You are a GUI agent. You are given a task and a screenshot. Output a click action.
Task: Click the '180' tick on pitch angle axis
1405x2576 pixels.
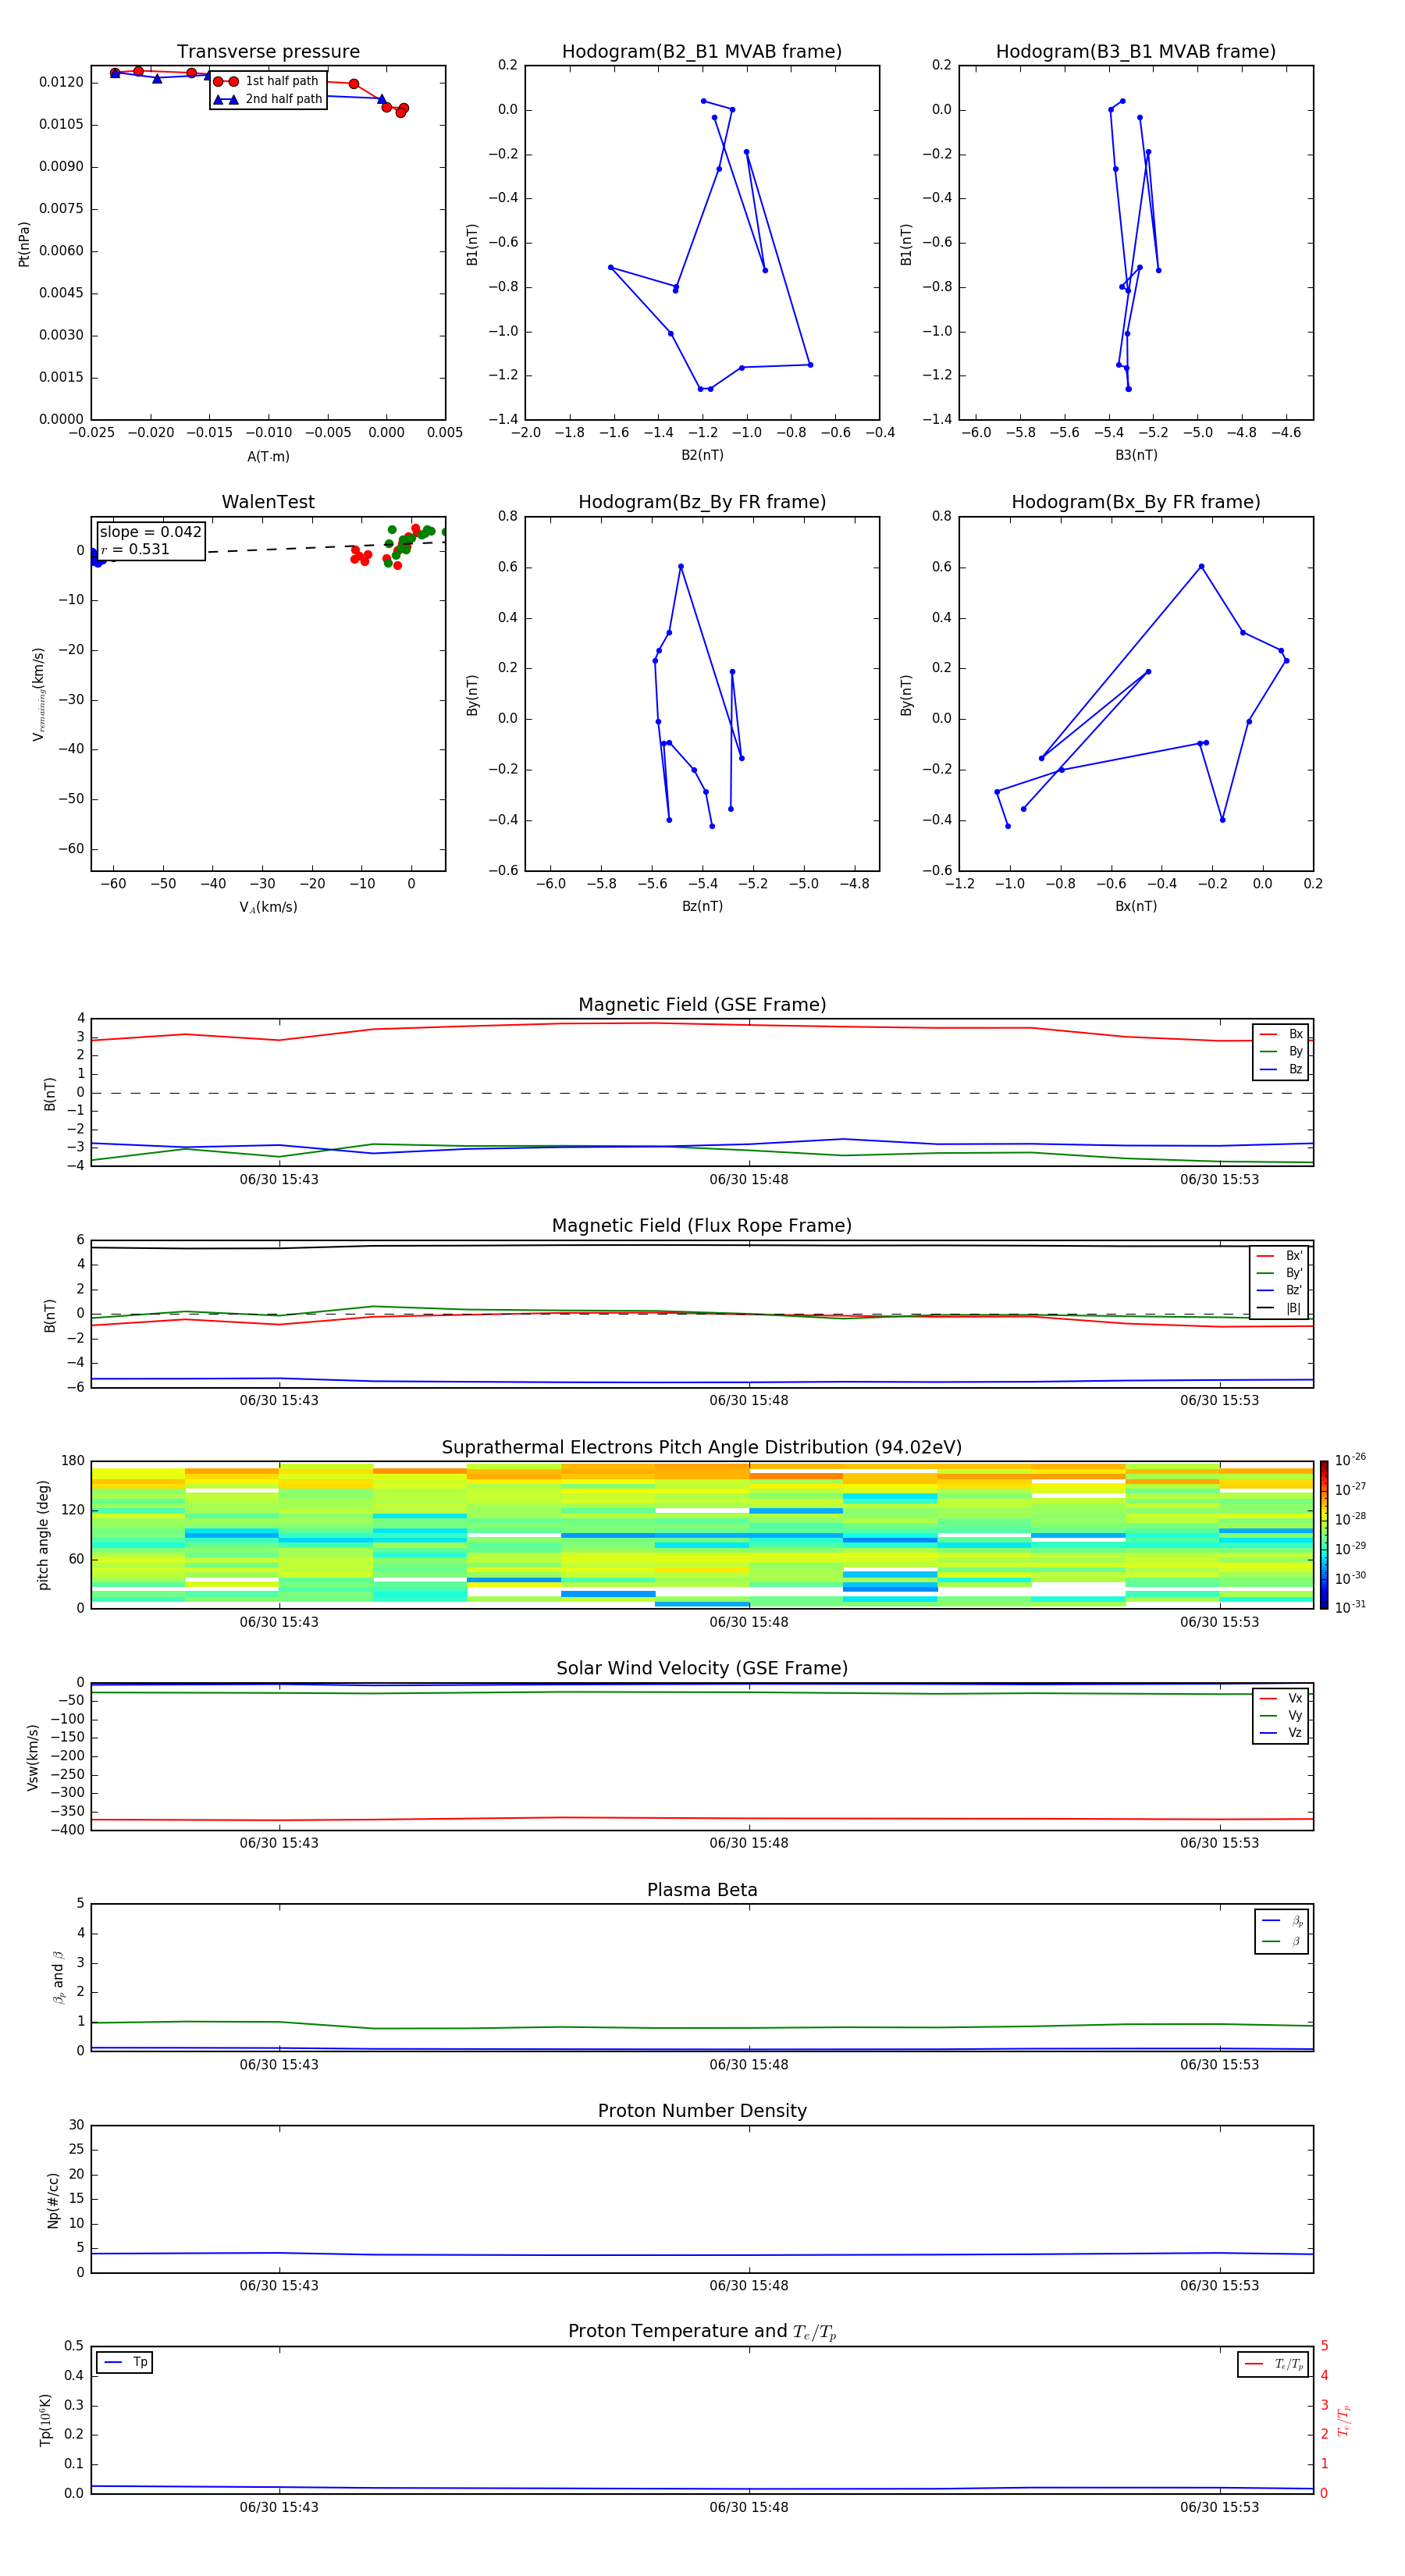click(73, 1461)
